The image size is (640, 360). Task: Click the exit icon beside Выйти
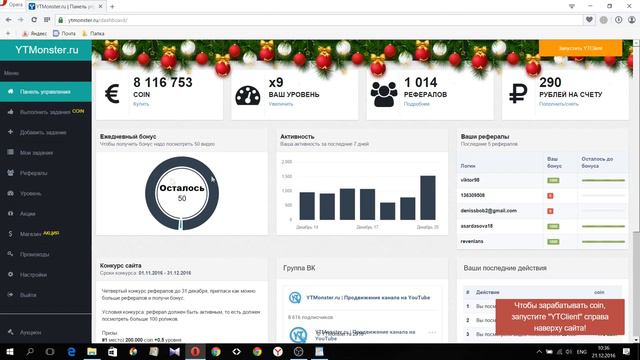11,294
